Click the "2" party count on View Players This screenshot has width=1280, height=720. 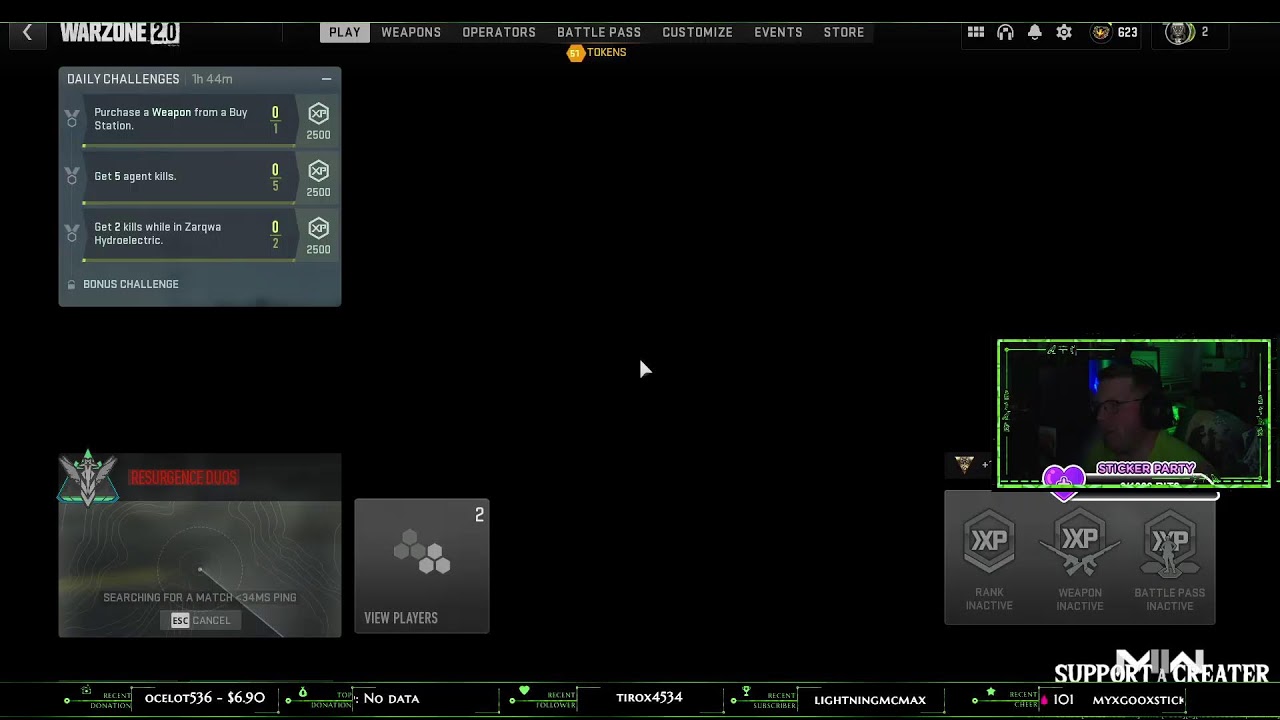click(x=479, y=515)
